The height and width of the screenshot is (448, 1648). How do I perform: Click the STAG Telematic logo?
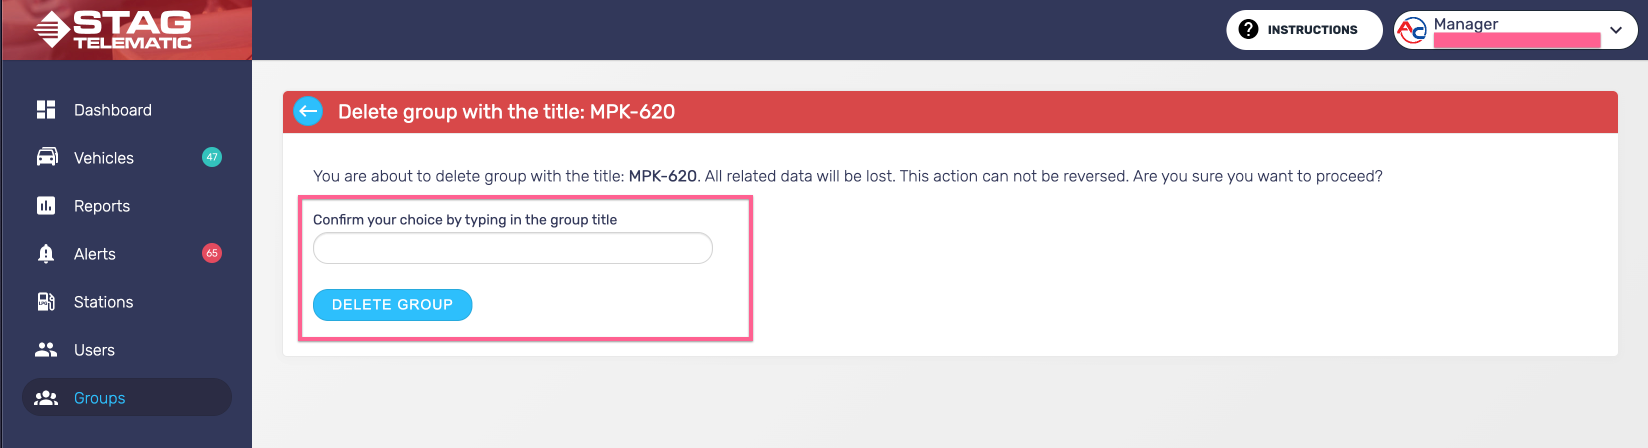click(112, 30)
